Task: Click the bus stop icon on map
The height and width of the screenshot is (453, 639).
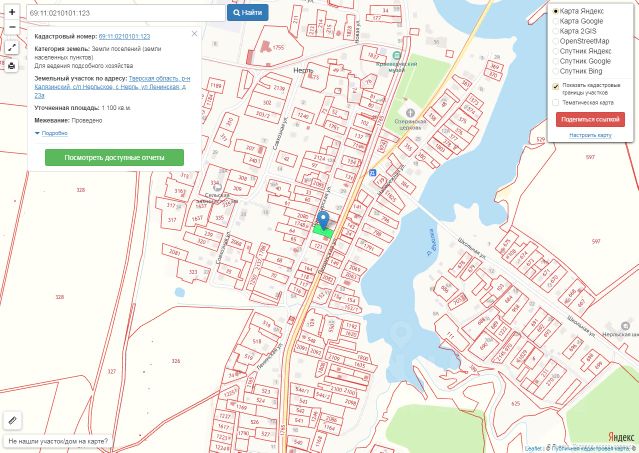Action: click(x=372, y=173)
